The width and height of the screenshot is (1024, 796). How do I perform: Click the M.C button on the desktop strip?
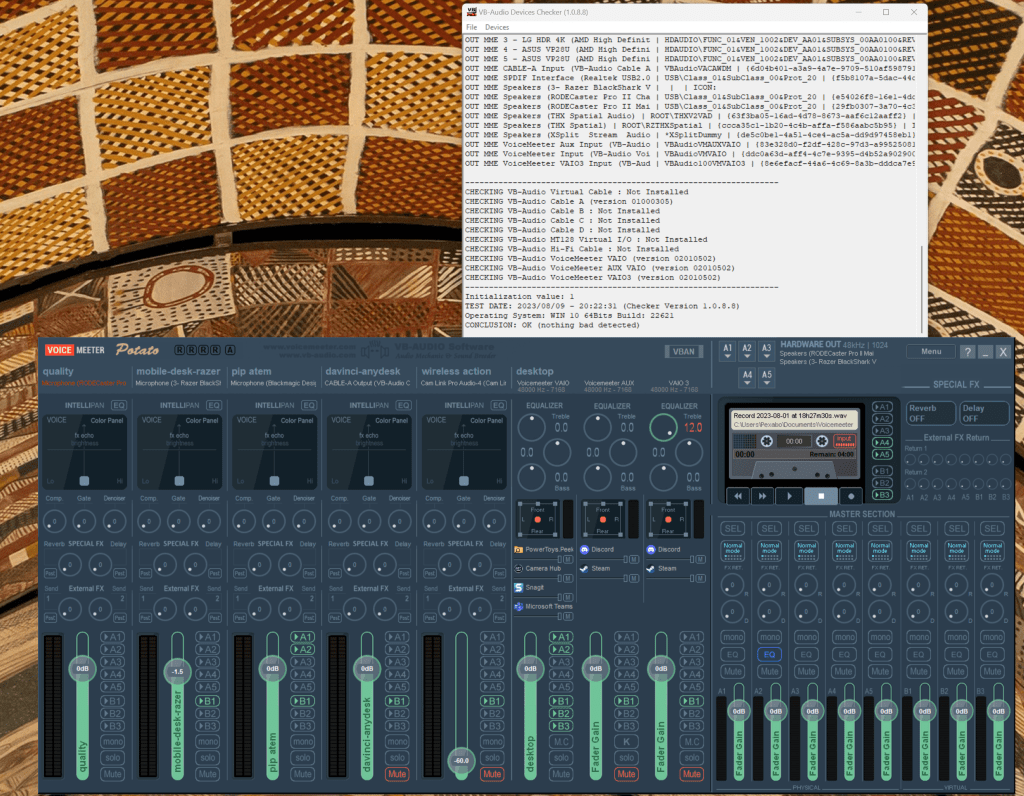point(561,742)
